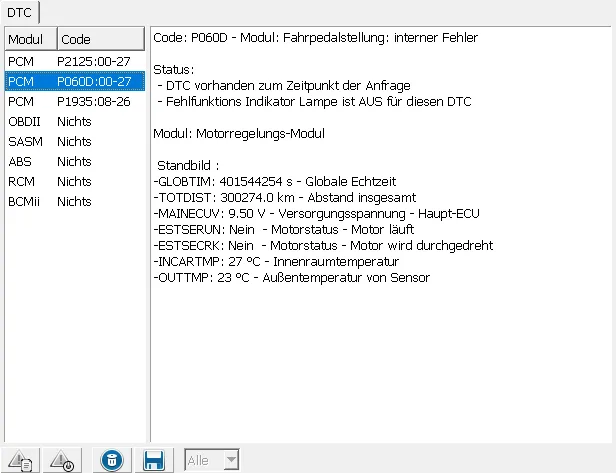Click the warning icon with power symbol
This screenshot has height=473, width=616.
pyautogui.click(x=61, y=460)
